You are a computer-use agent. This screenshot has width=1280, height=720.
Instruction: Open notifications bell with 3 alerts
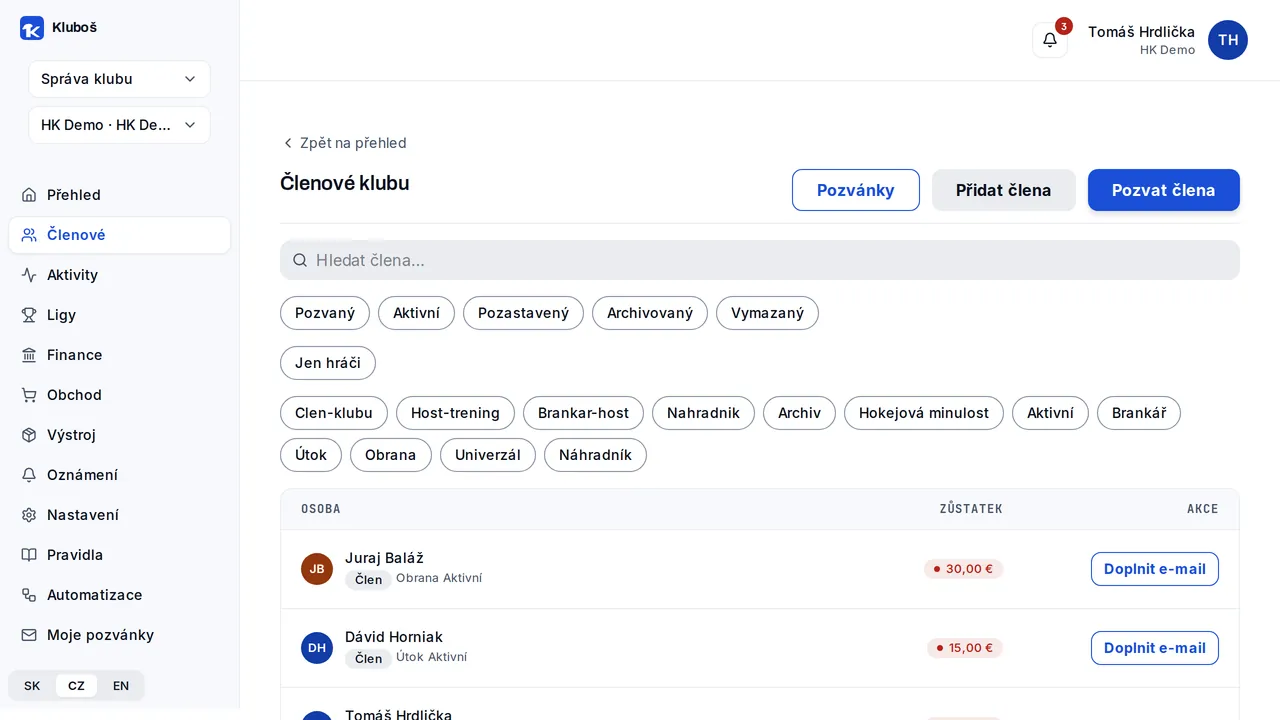[1050, 40]
